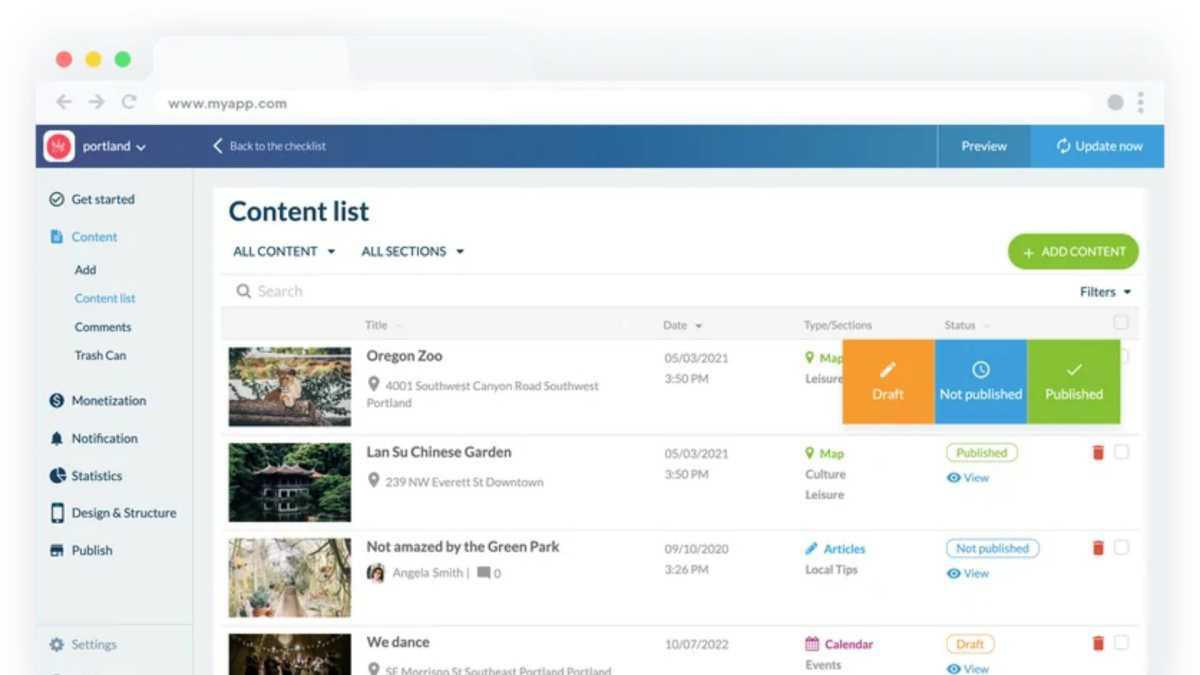
Task: Select the We dance row checkbox
Action: tap(1121, 643)
